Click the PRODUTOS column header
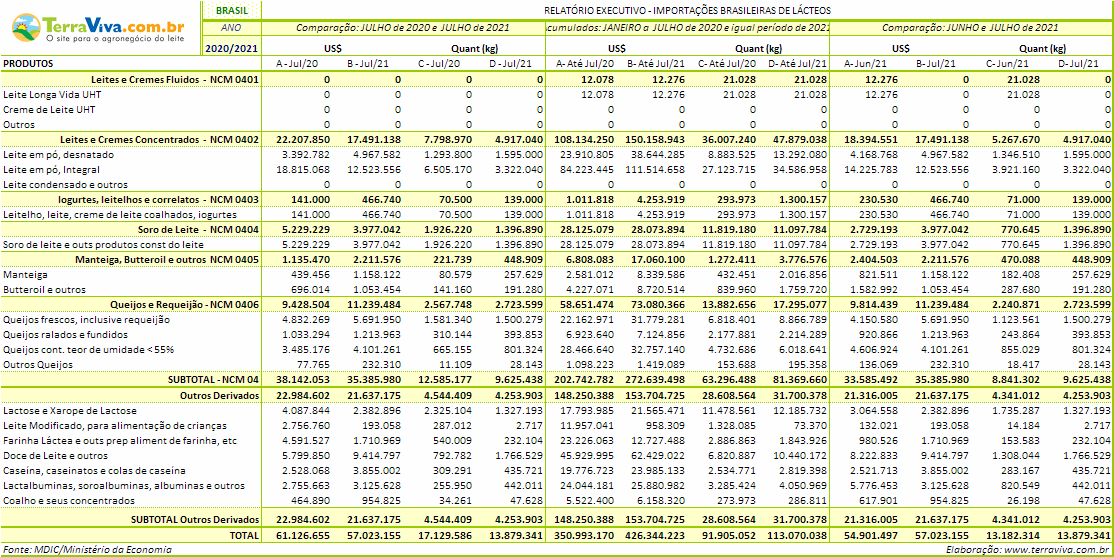The image size is (1114, 557). (28, 64)
